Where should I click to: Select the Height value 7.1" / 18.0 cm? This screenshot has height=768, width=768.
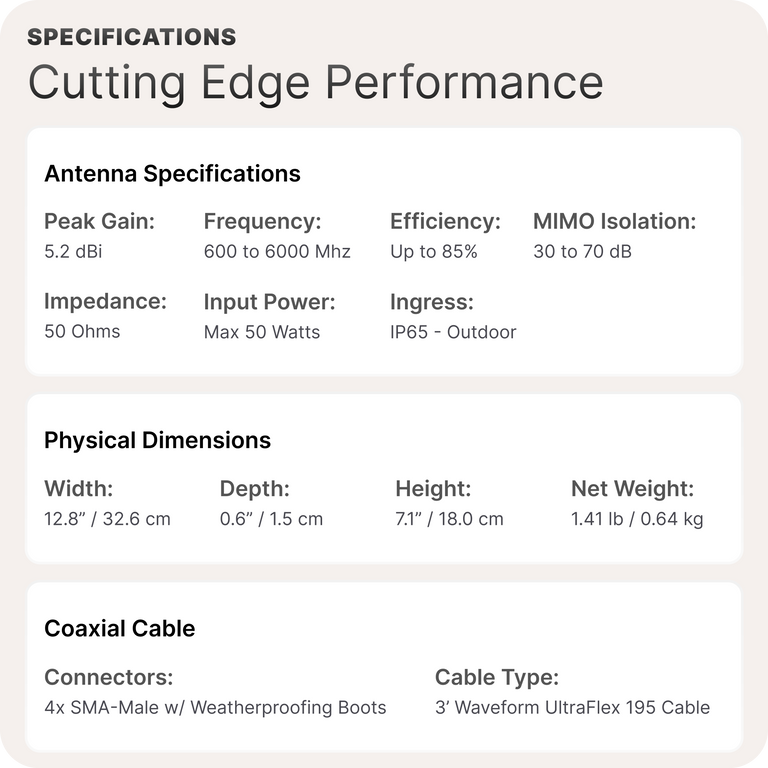tap(449, 519)
